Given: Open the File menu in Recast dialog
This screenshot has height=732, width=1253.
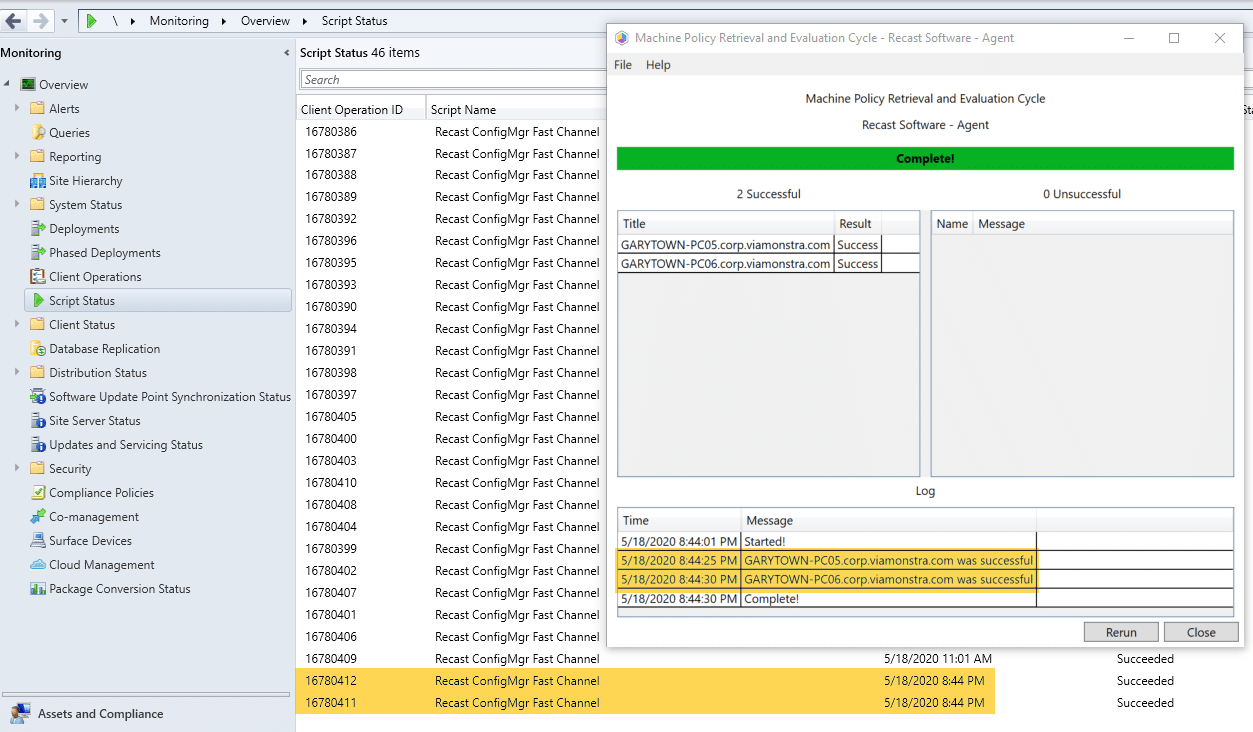Looking at the screenshot, I should point(623,65).
